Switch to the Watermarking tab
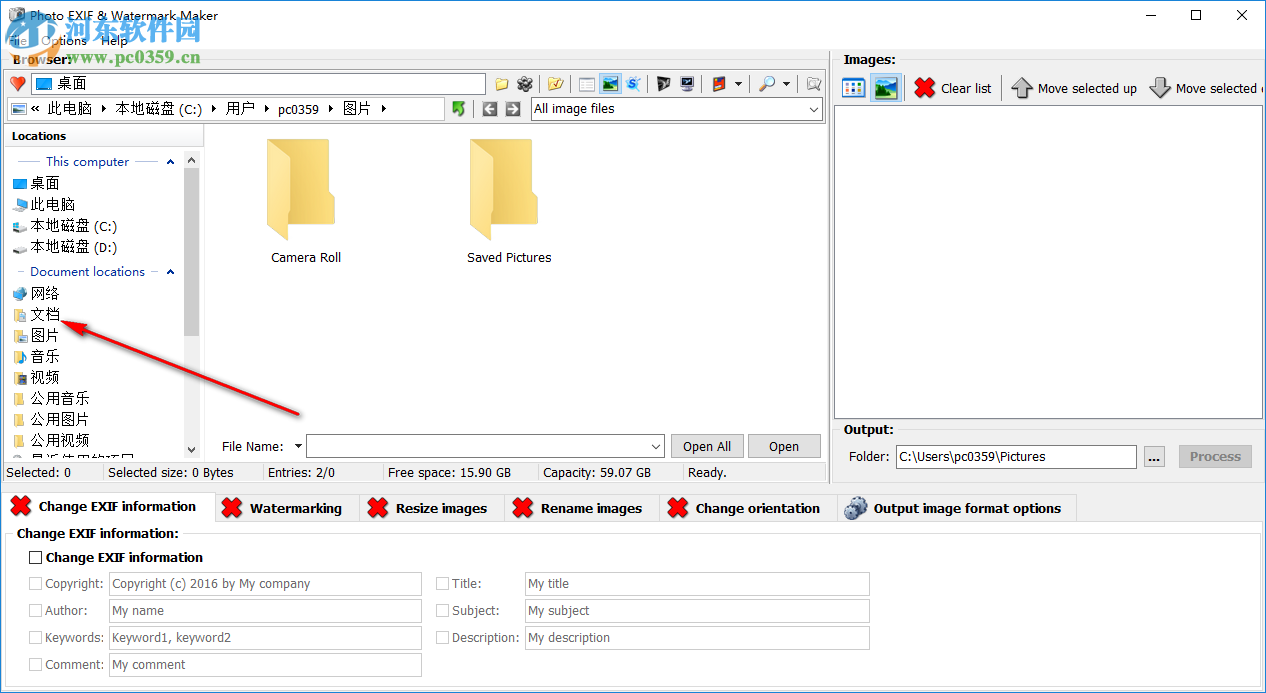 point(287,507)
